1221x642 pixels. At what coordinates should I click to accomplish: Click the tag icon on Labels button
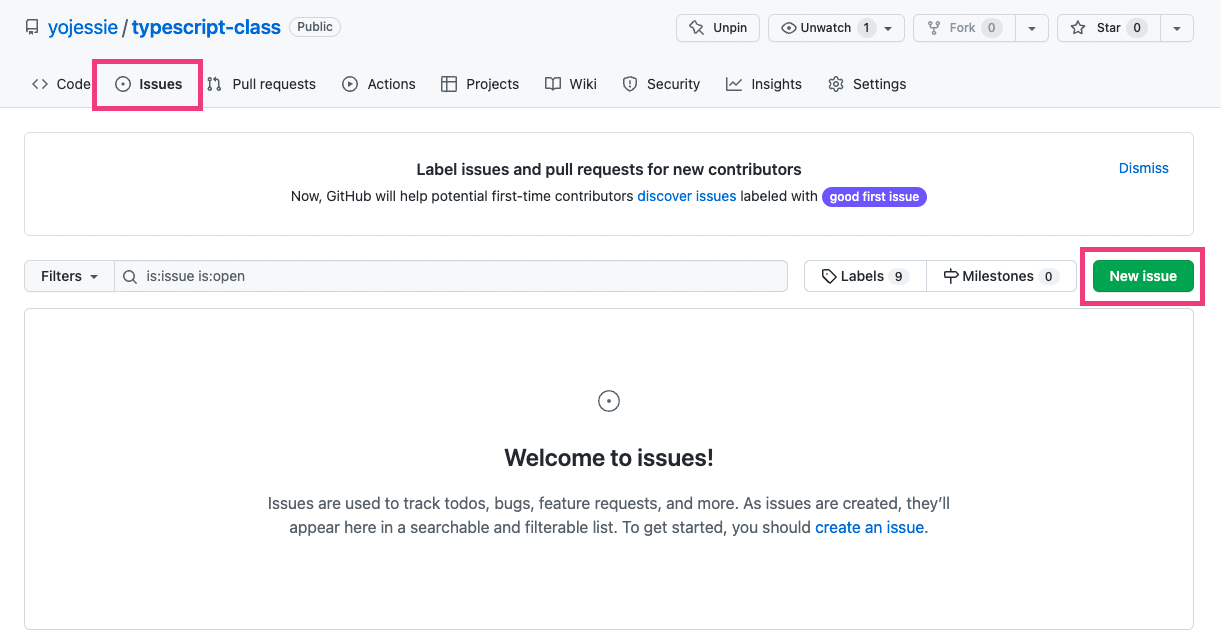coord(829,276)
